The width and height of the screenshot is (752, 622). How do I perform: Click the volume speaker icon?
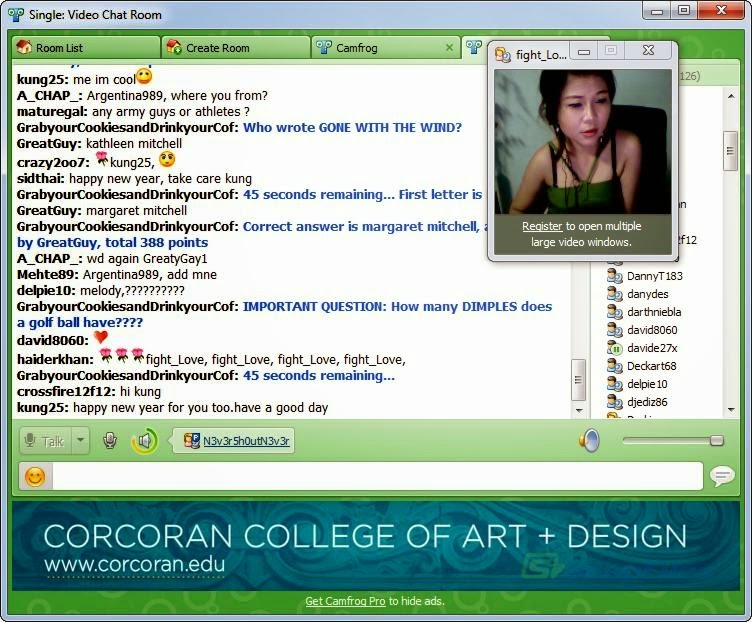click(589, 440)
